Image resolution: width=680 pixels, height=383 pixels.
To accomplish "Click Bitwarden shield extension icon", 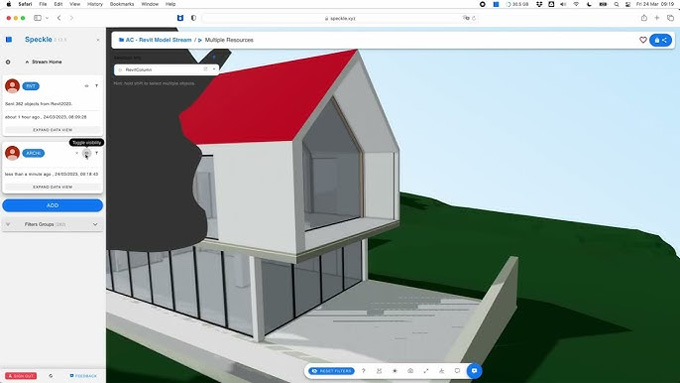I will pyautogui.click(x=180, y=18).
